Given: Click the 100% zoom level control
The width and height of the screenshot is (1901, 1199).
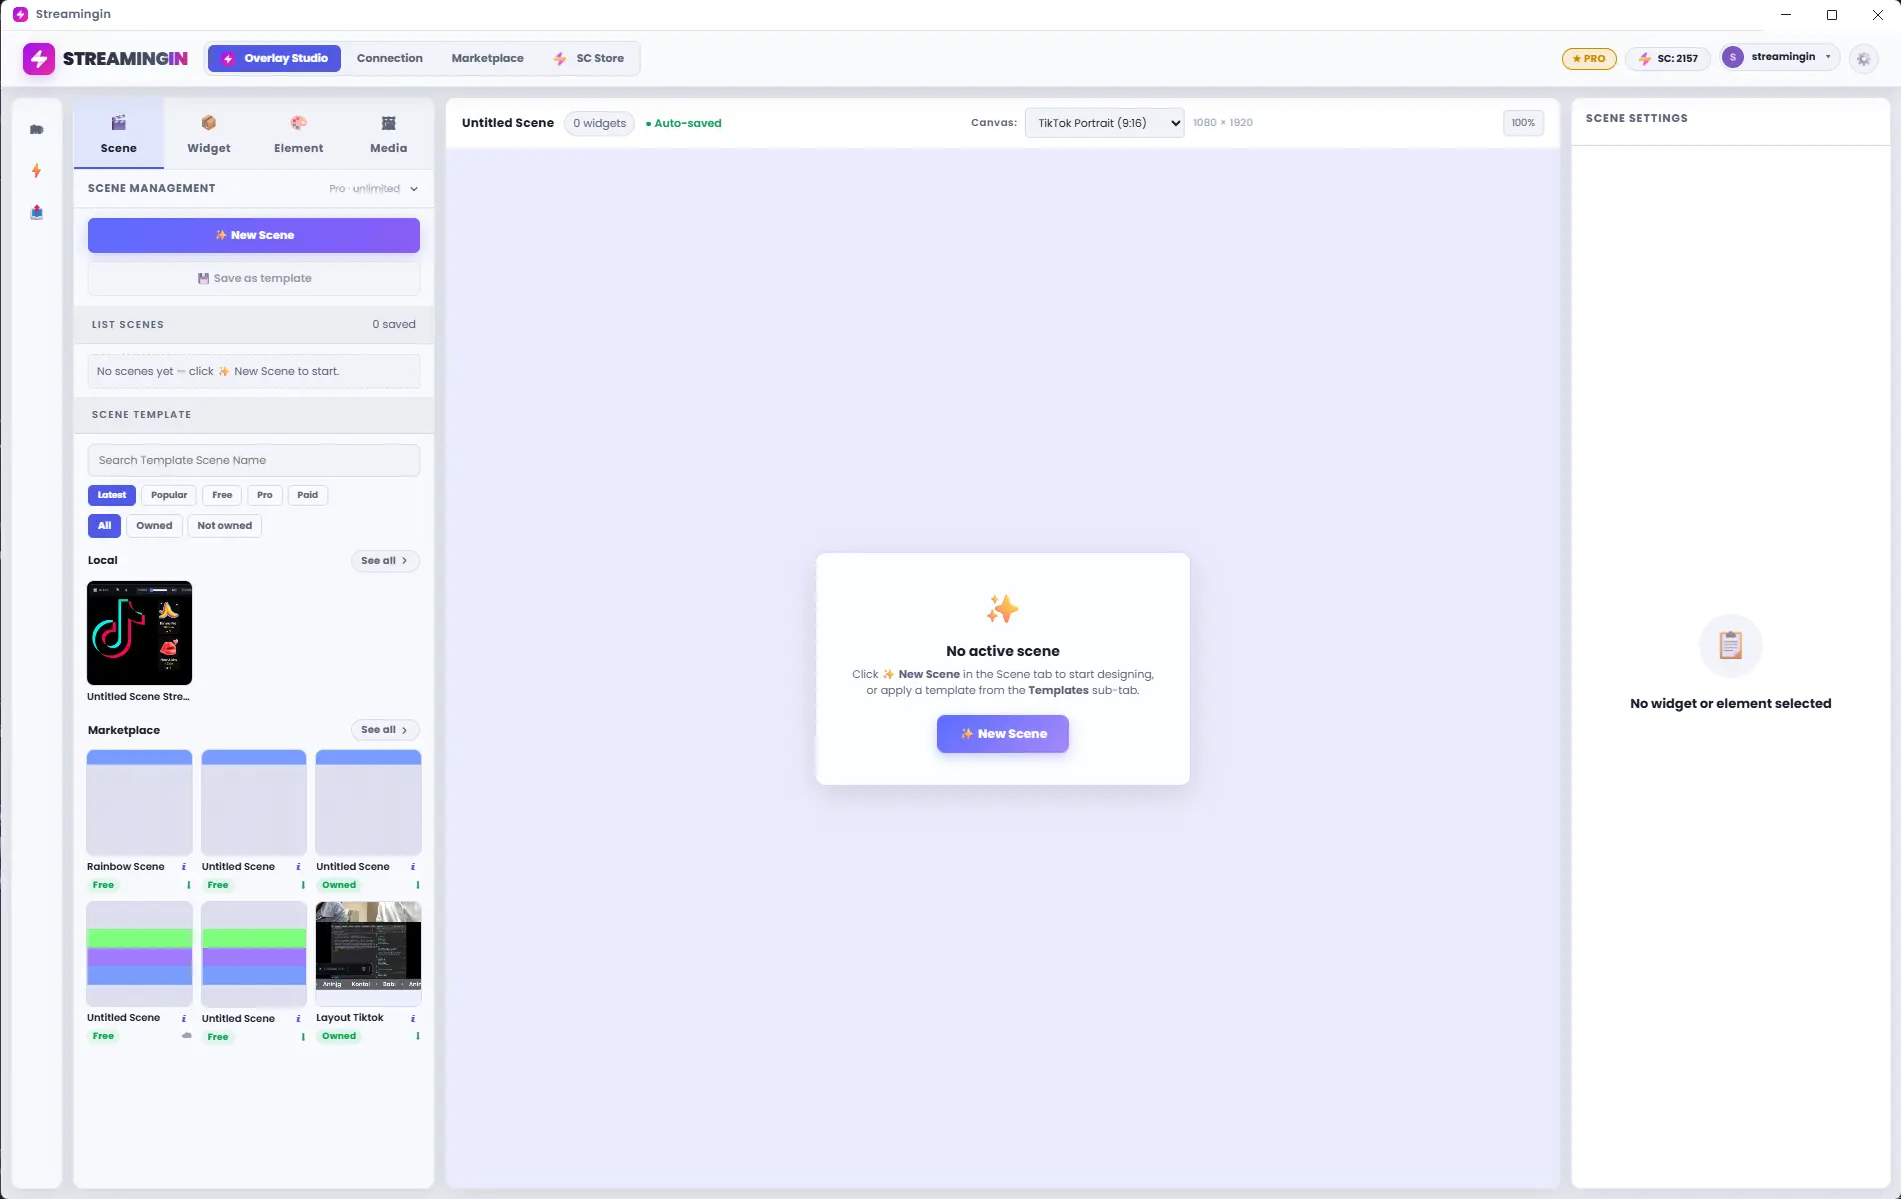Looking at the screenshot, I should [x=1523, y=123].
